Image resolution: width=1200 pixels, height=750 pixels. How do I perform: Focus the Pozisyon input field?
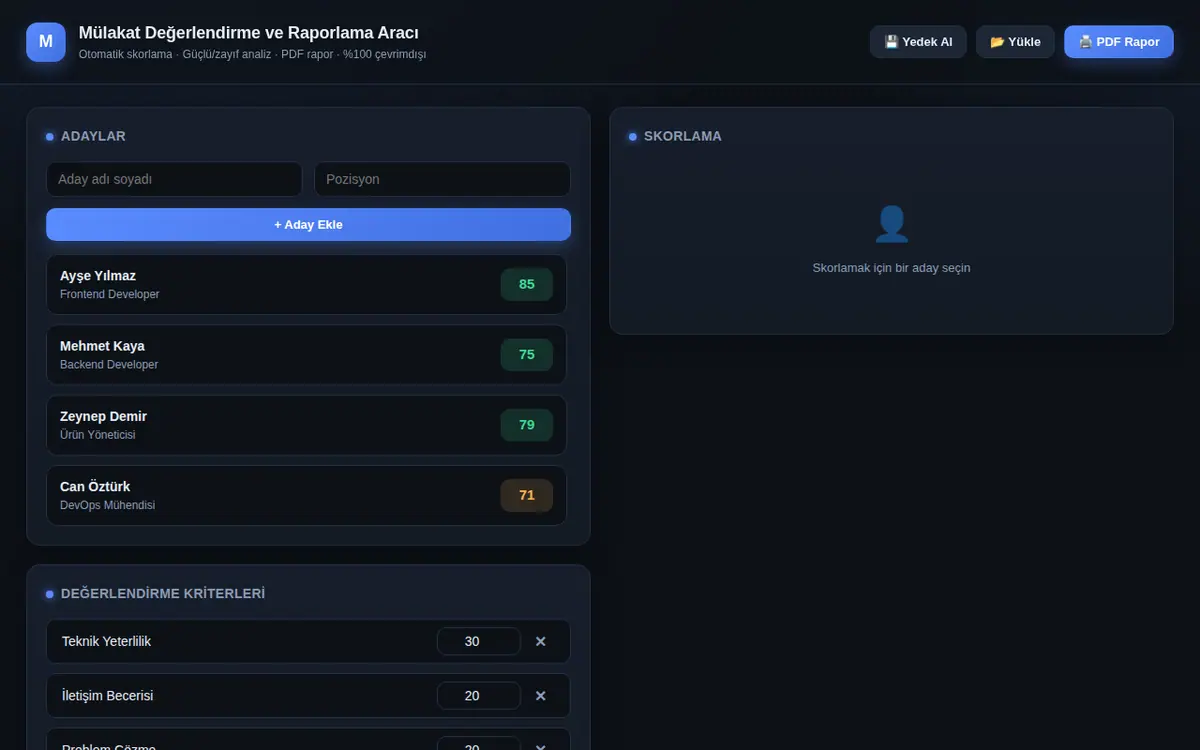[442, 180]
